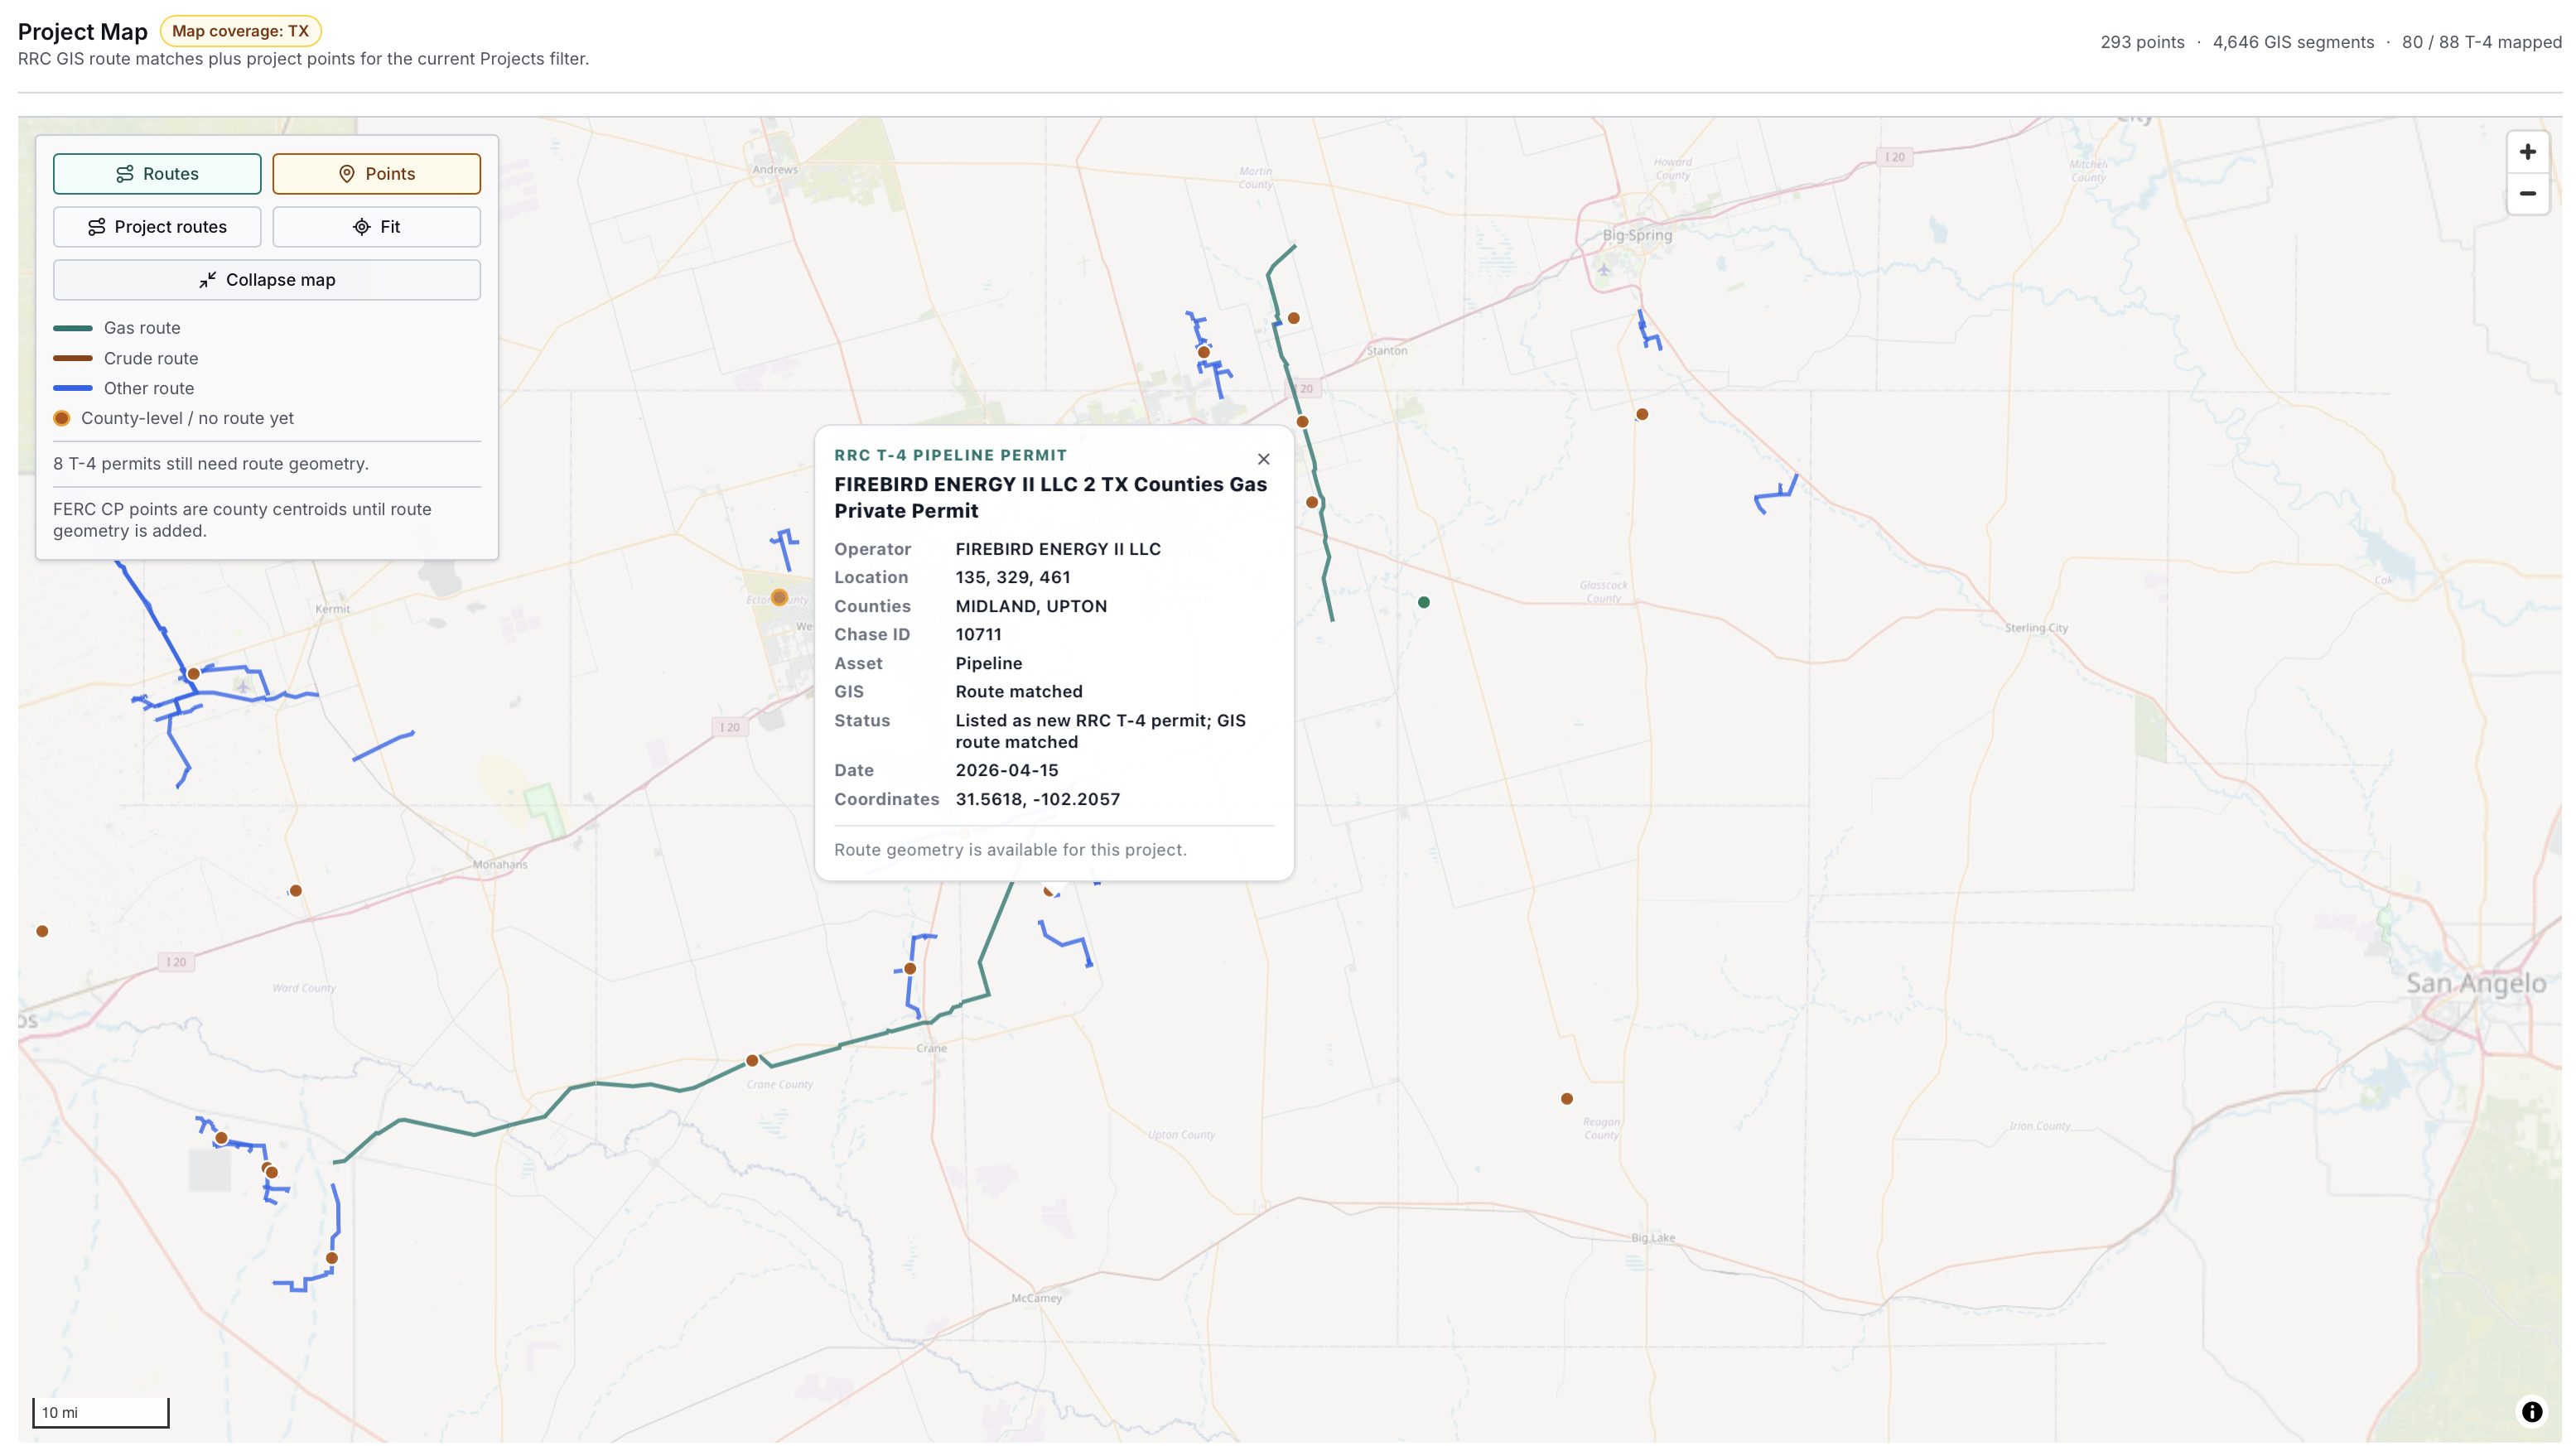Click the County-level no route legend dot
The width and height of the screenshot is (2576, 1446).
[62, 419]
